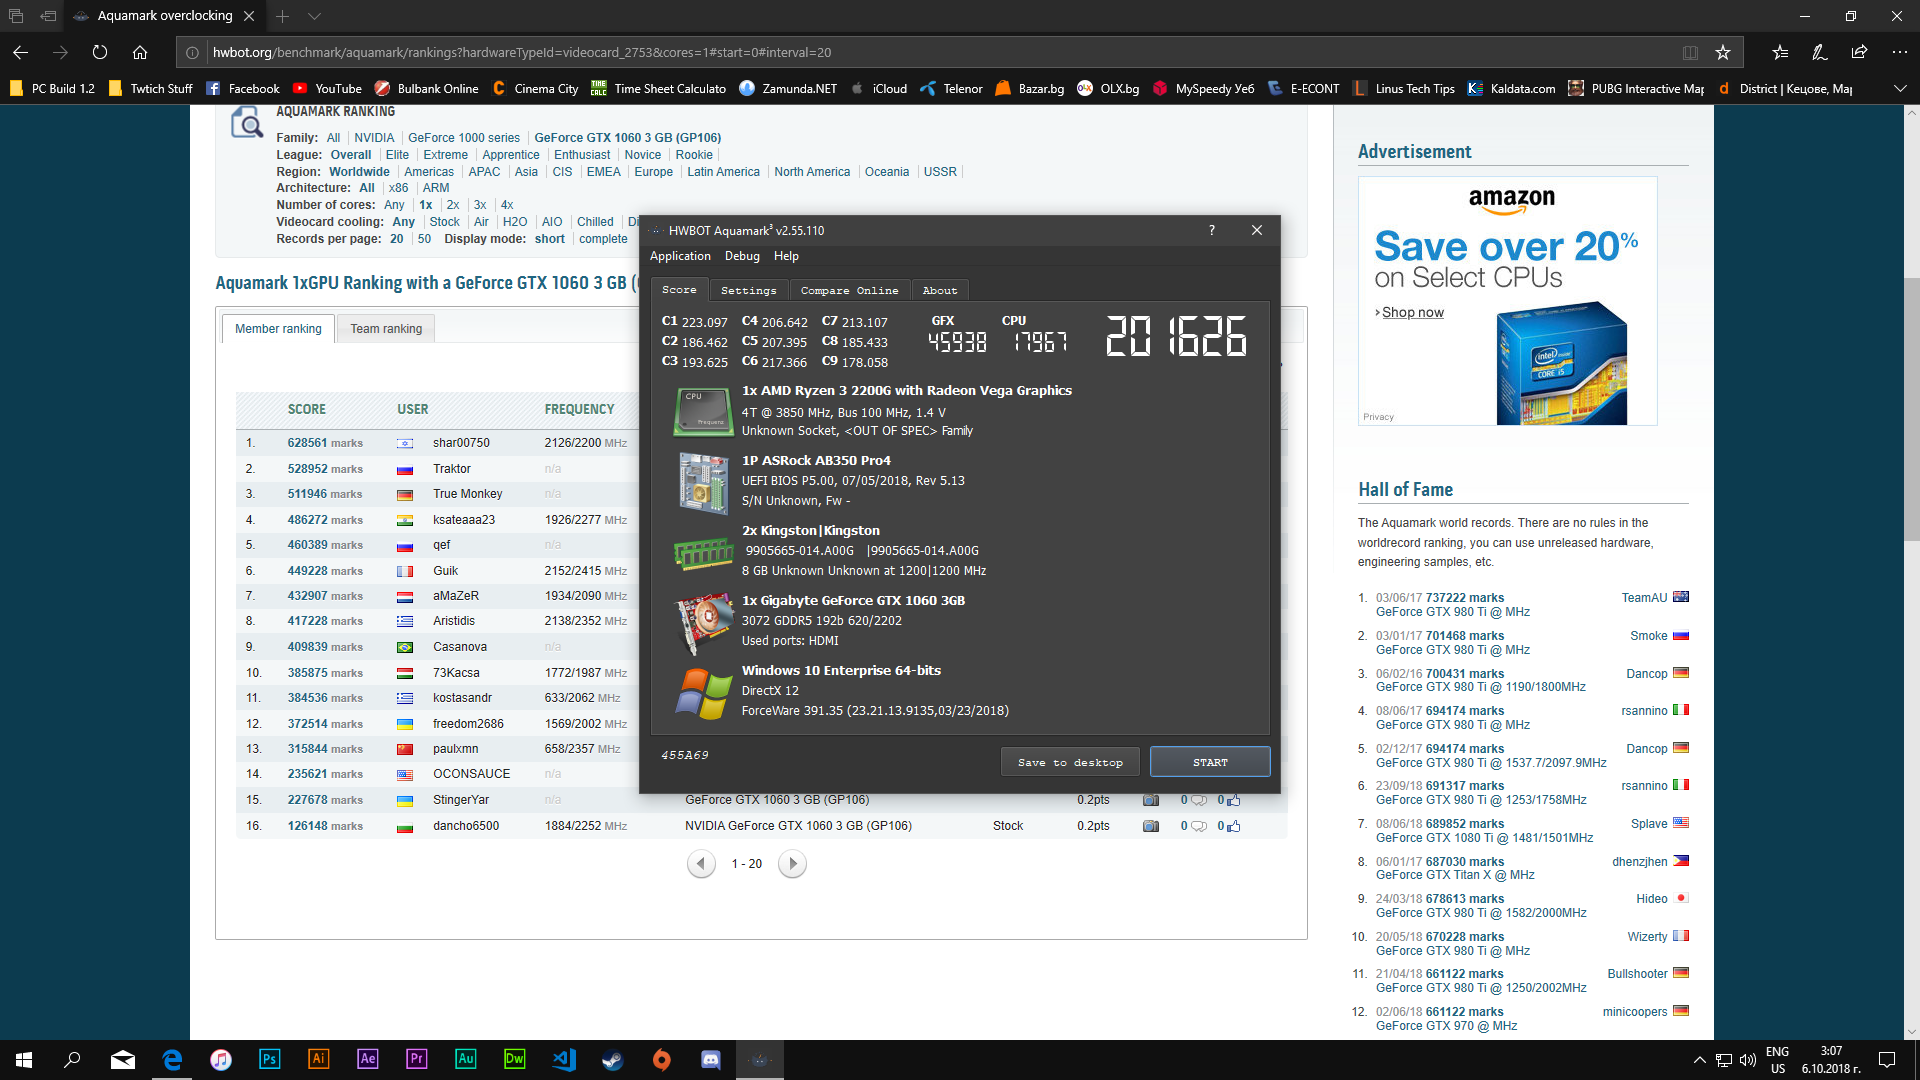Filter league by Elite
This screenshot has height=1080, width=1920.
[397, 155]
